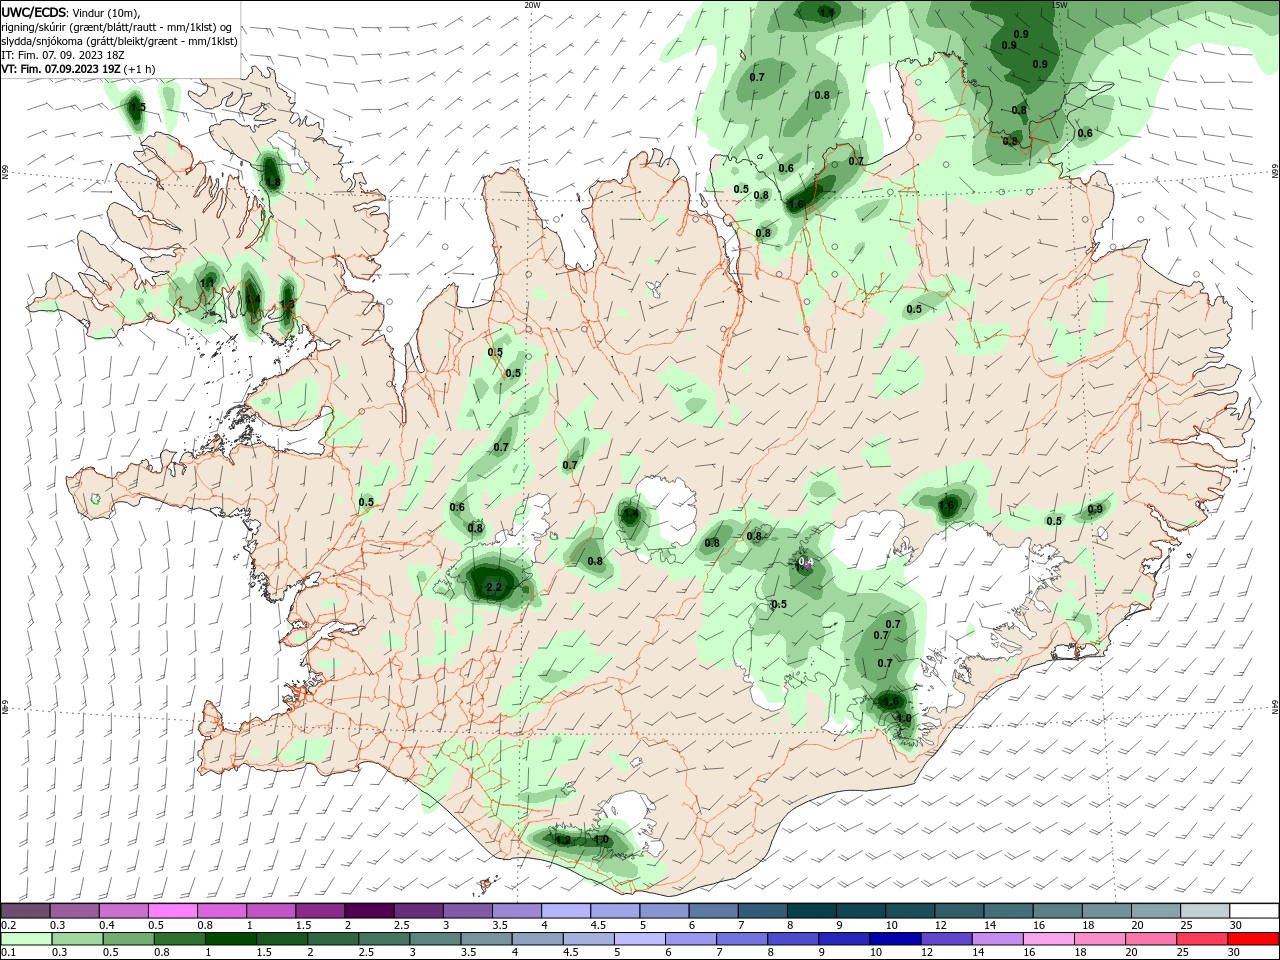
Task: Click the pink-white 0.4 value on the map
Action: (806, 563)
